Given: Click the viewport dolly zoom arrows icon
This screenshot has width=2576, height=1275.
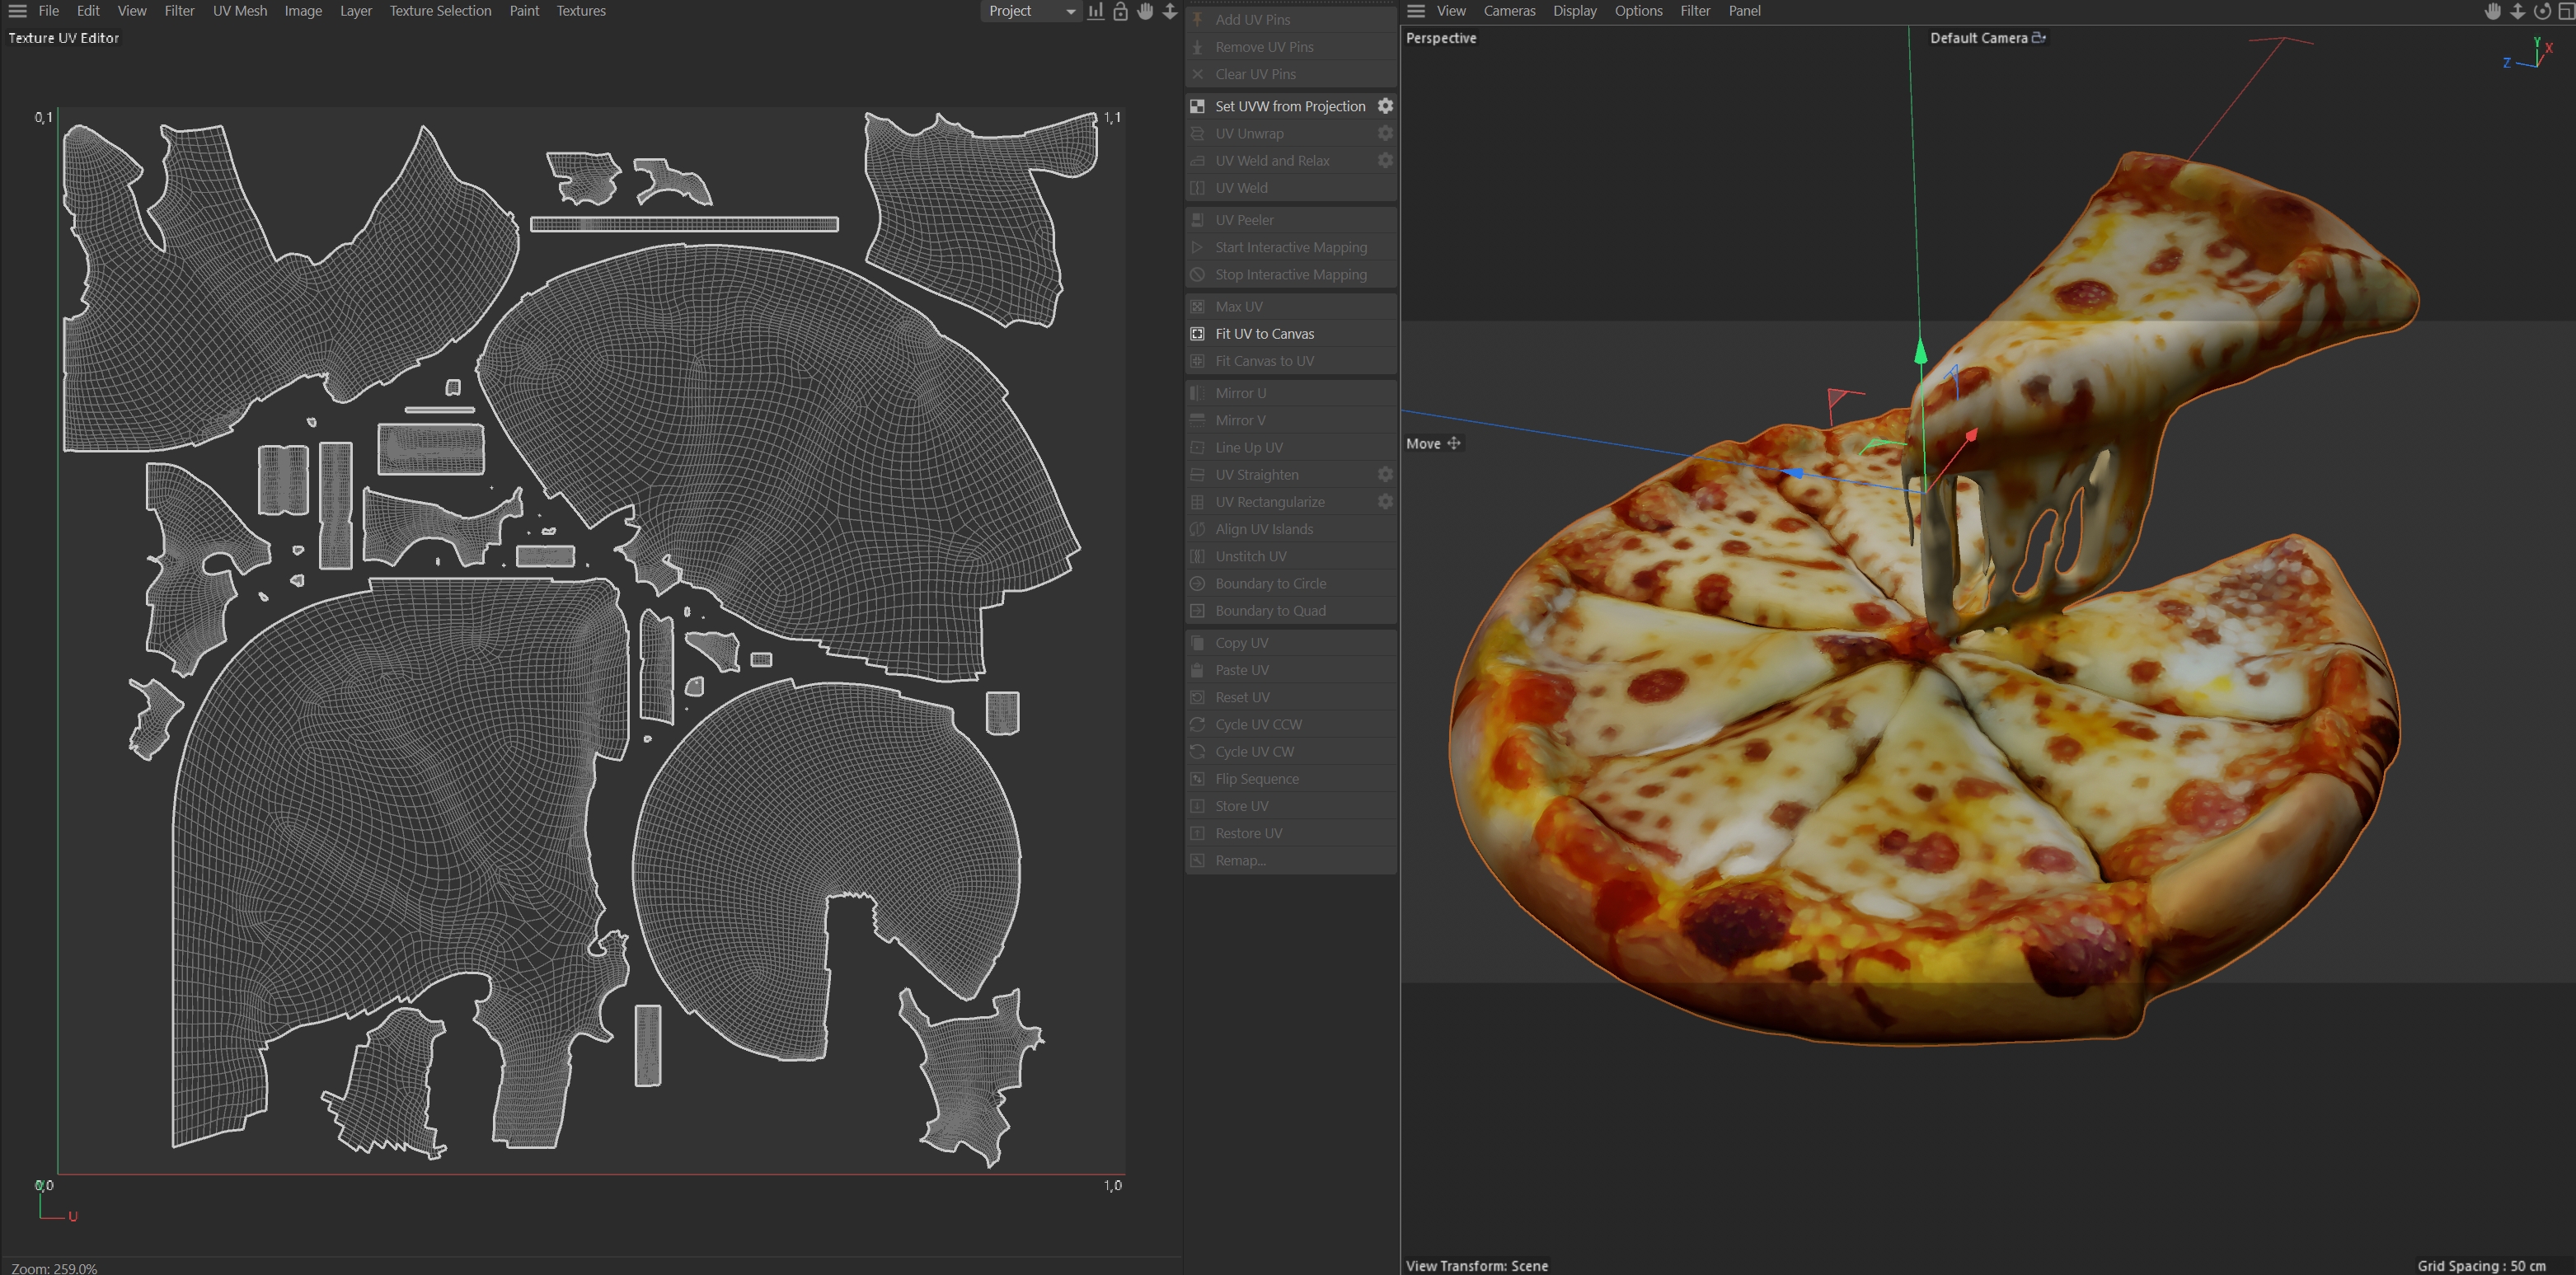Looking at the screenshot, I should point(2517,11).
